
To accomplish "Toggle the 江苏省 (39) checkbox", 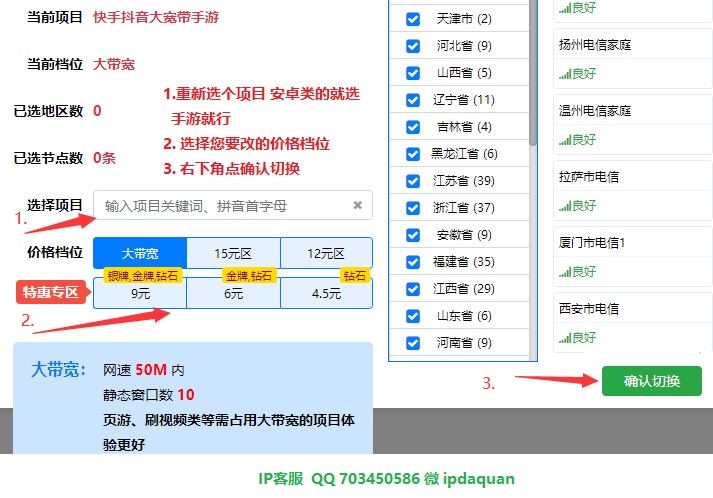I will click(412, 181).
